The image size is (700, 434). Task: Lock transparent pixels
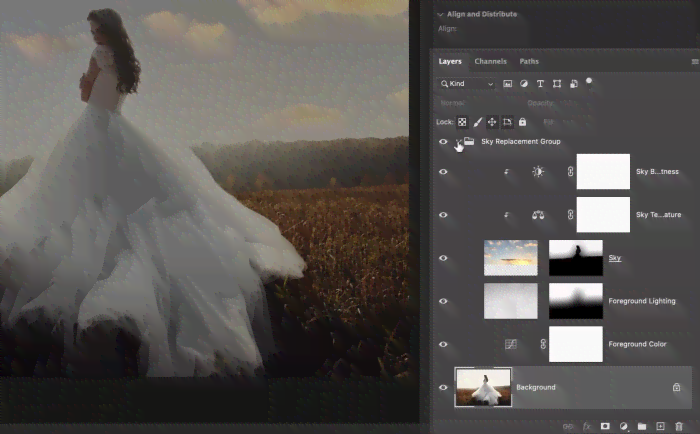462,122
